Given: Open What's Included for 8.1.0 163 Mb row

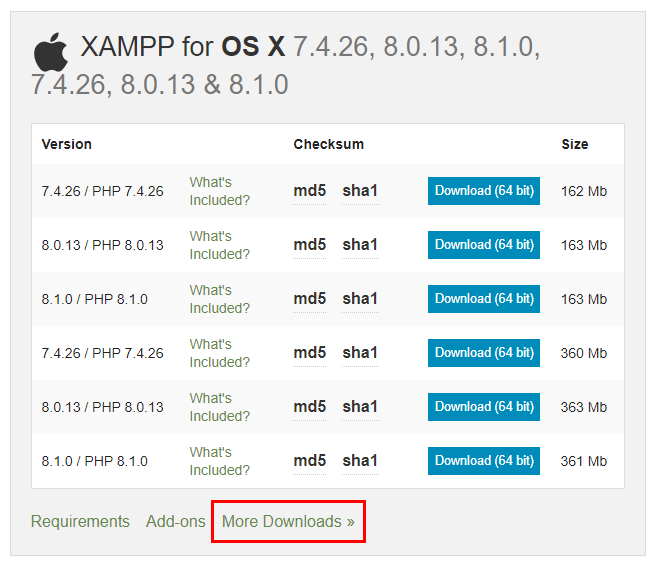Looking at the screenshot, I should pos(219,299).
